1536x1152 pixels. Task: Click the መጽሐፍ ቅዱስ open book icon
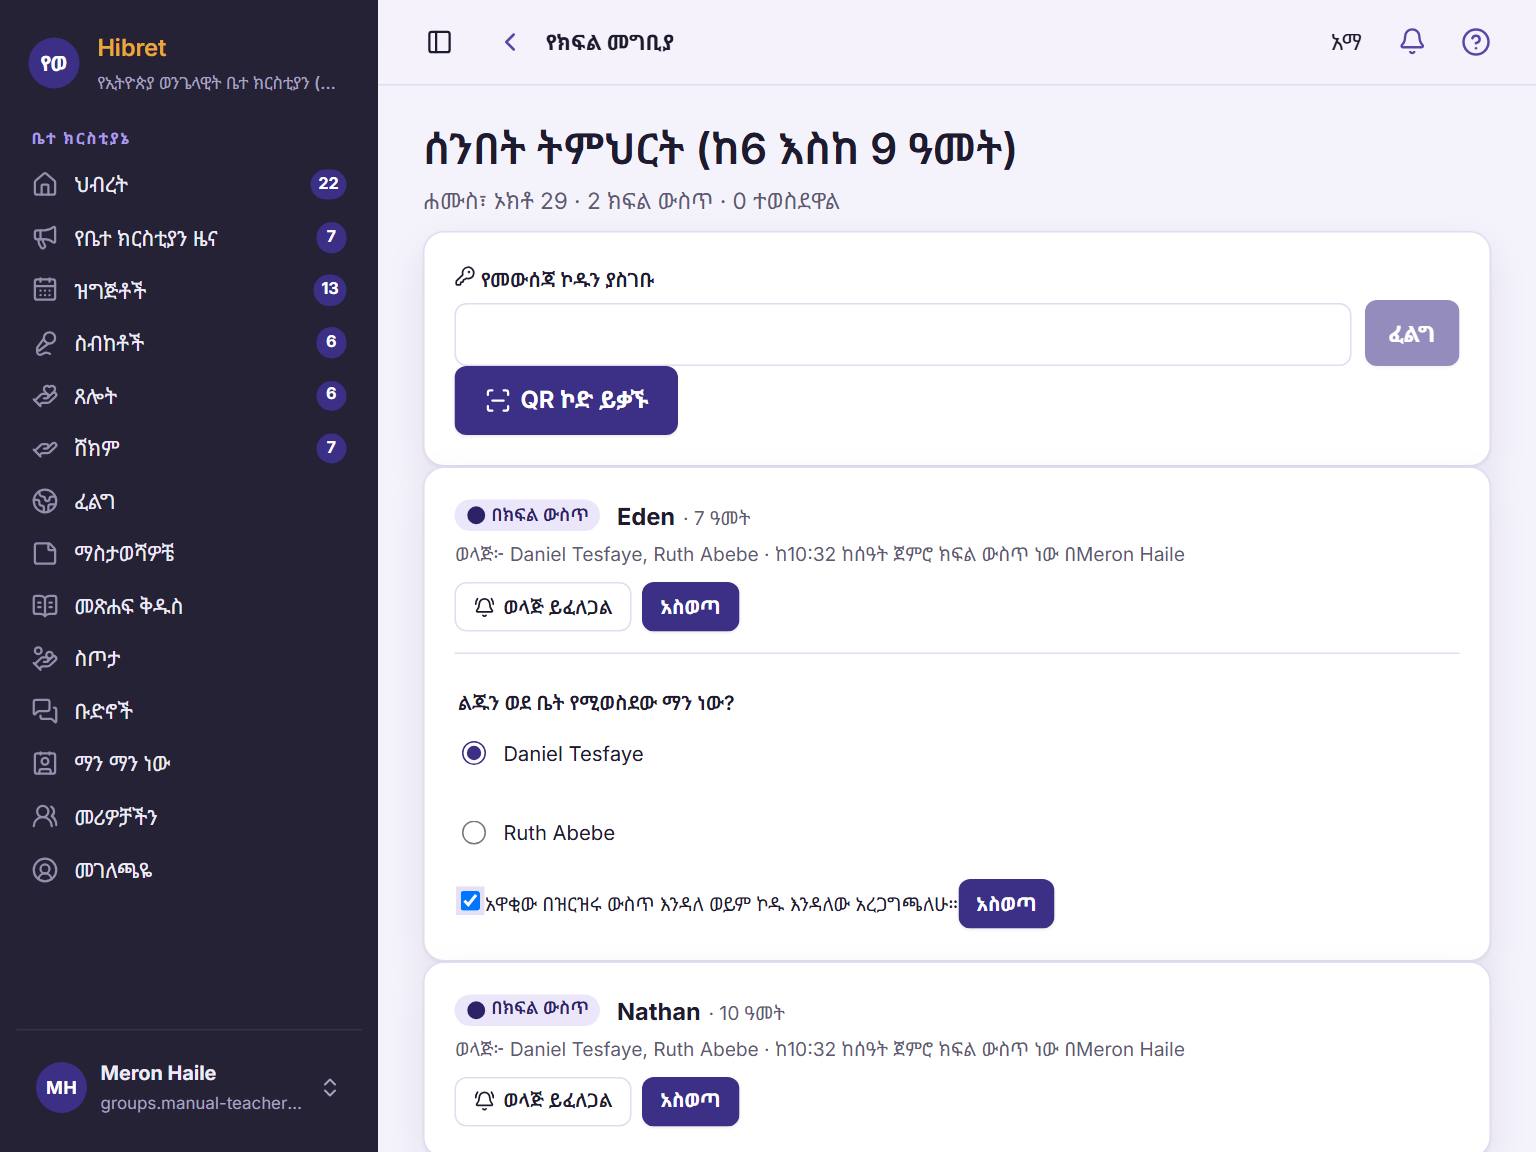pos(45,606)
